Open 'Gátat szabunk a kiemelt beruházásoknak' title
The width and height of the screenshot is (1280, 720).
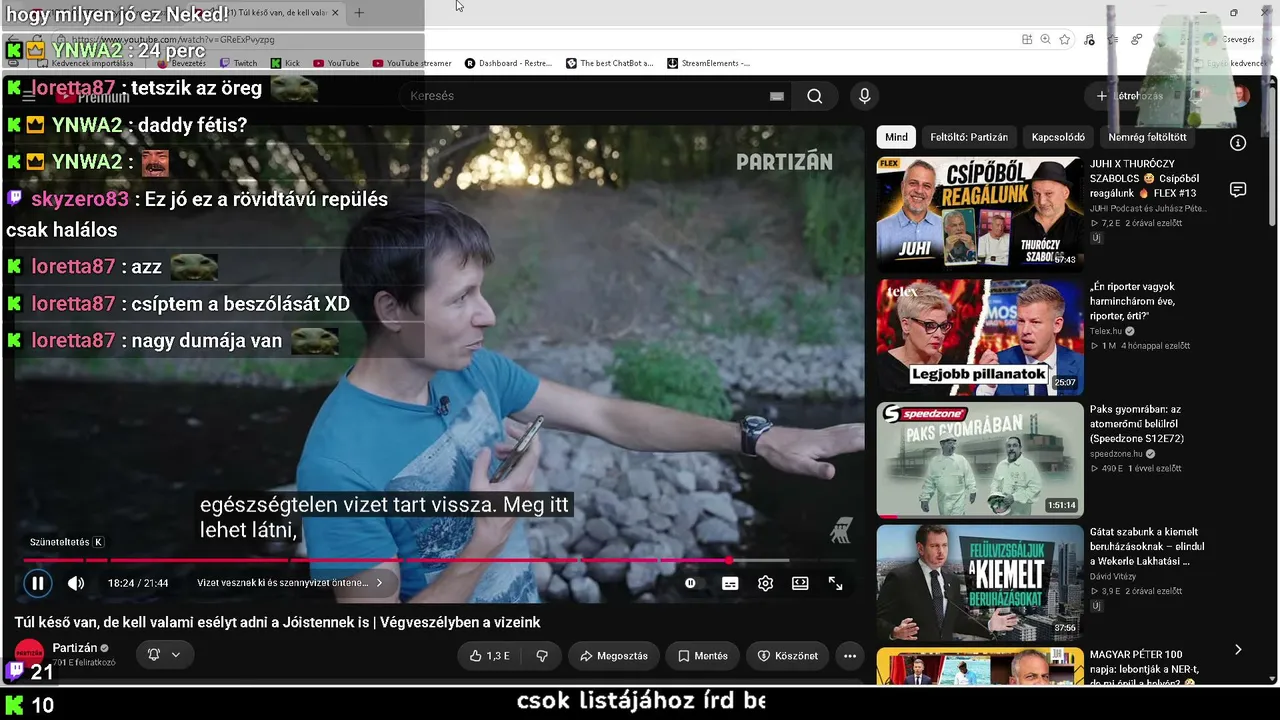[1147, 547]
